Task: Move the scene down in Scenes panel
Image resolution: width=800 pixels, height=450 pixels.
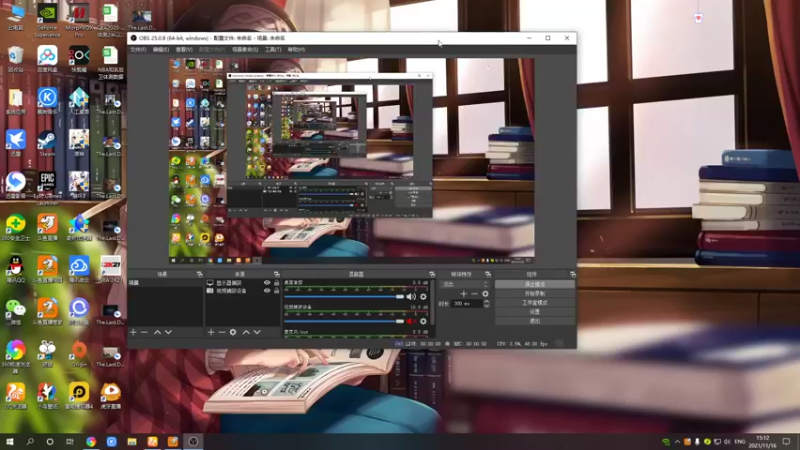Action: [168, 332]
